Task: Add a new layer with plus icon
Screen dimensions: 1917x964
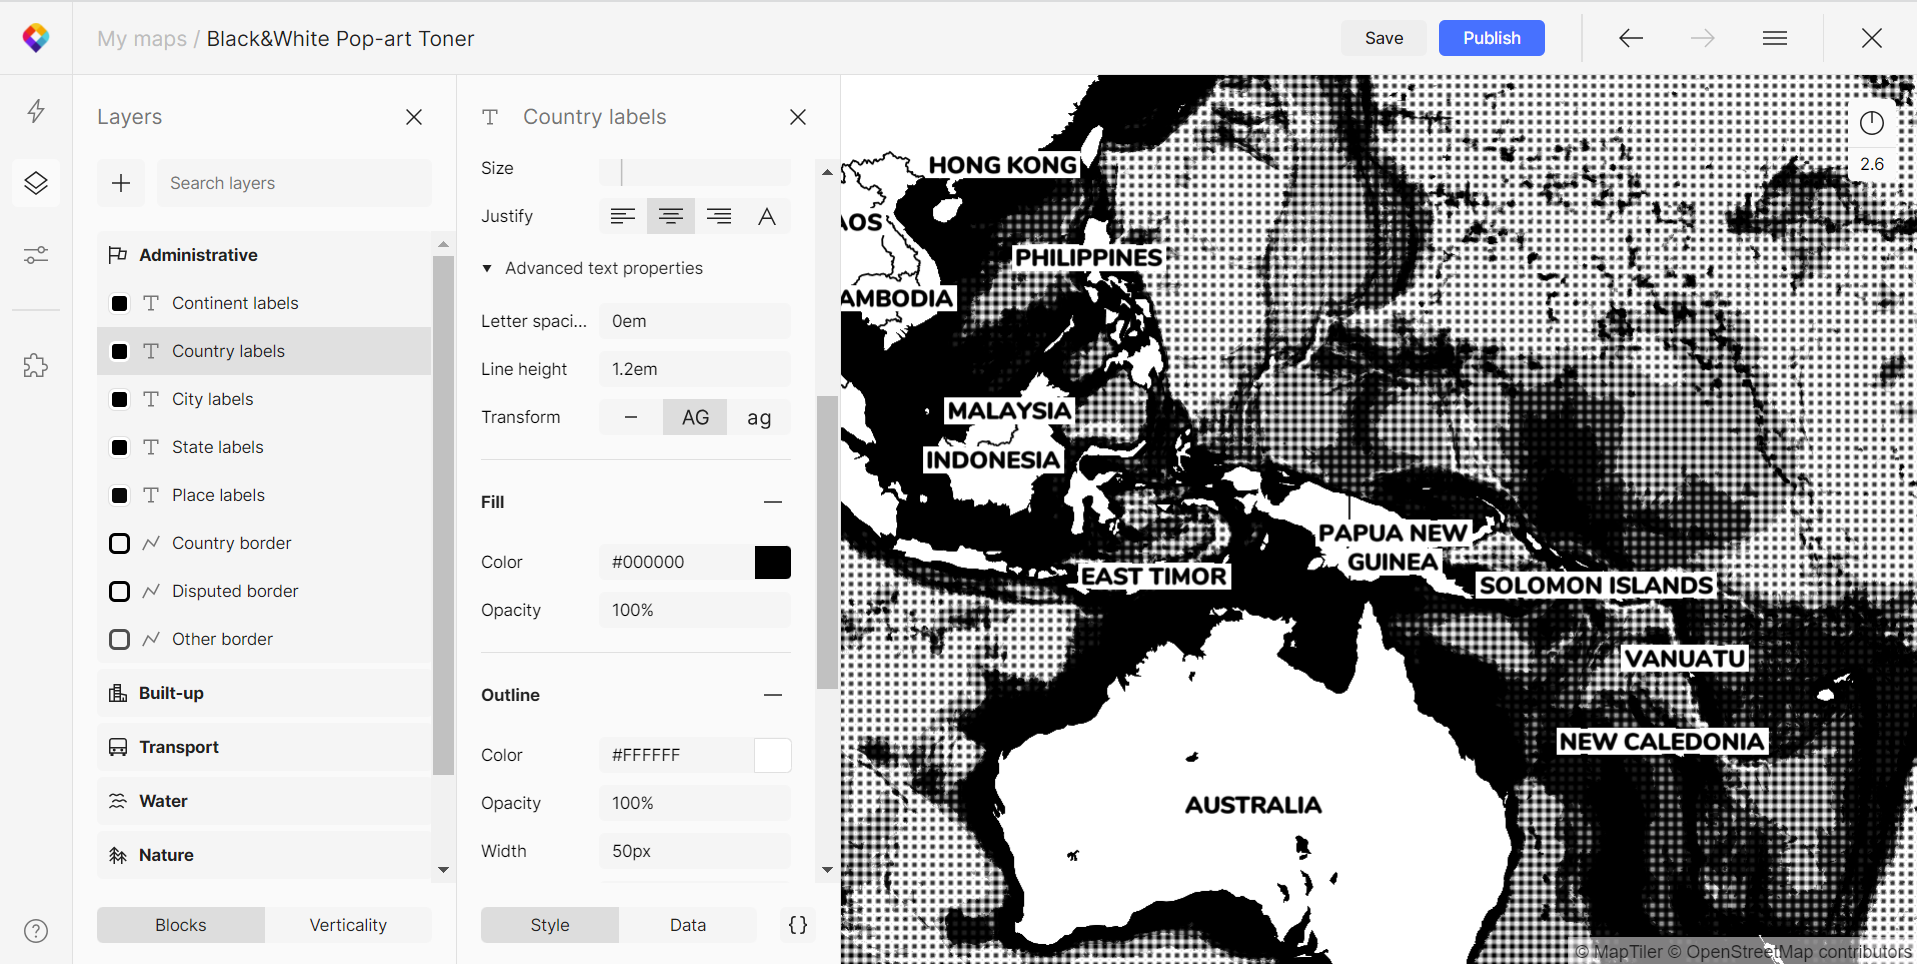Action: [120, 183]
